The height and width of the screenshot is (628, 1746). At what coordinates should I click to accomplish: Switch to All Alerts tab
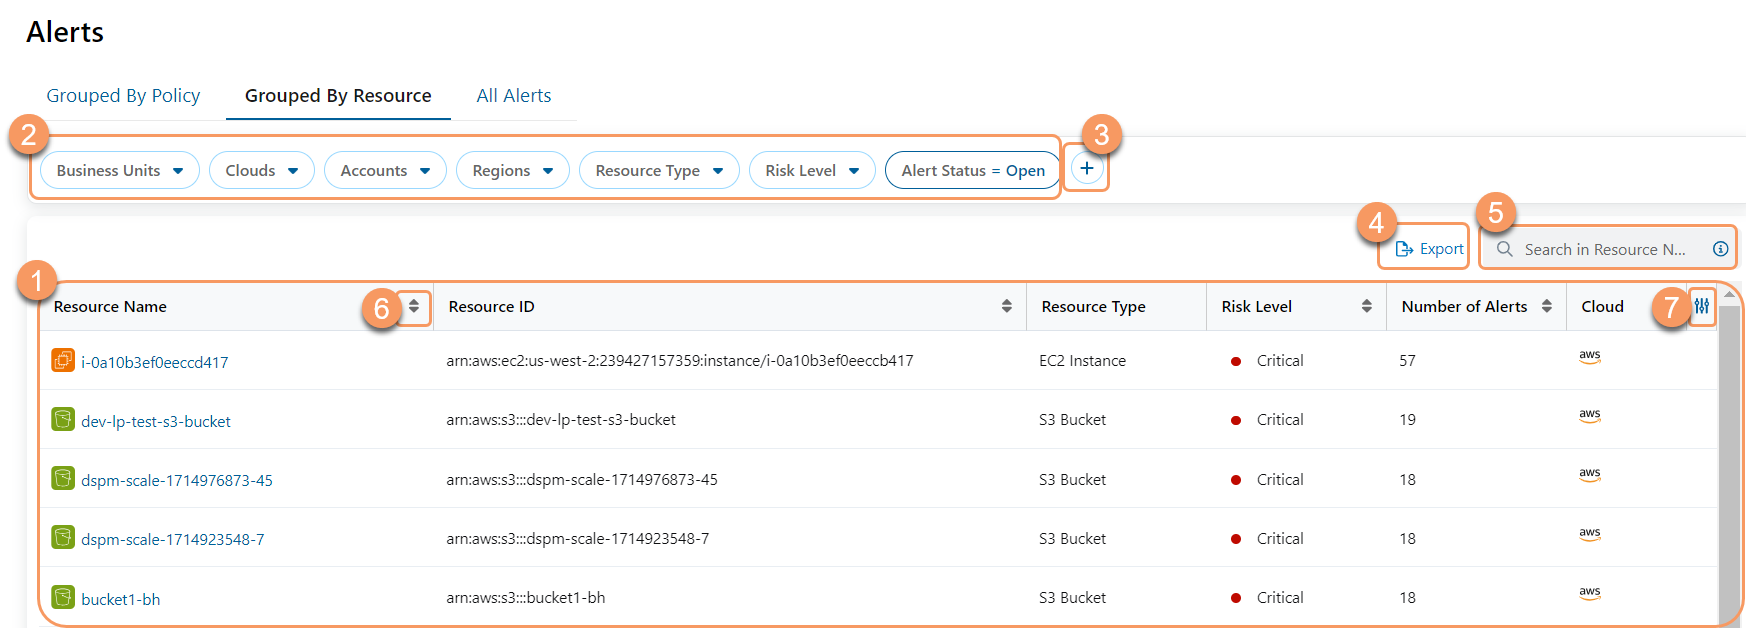[514, 96]
